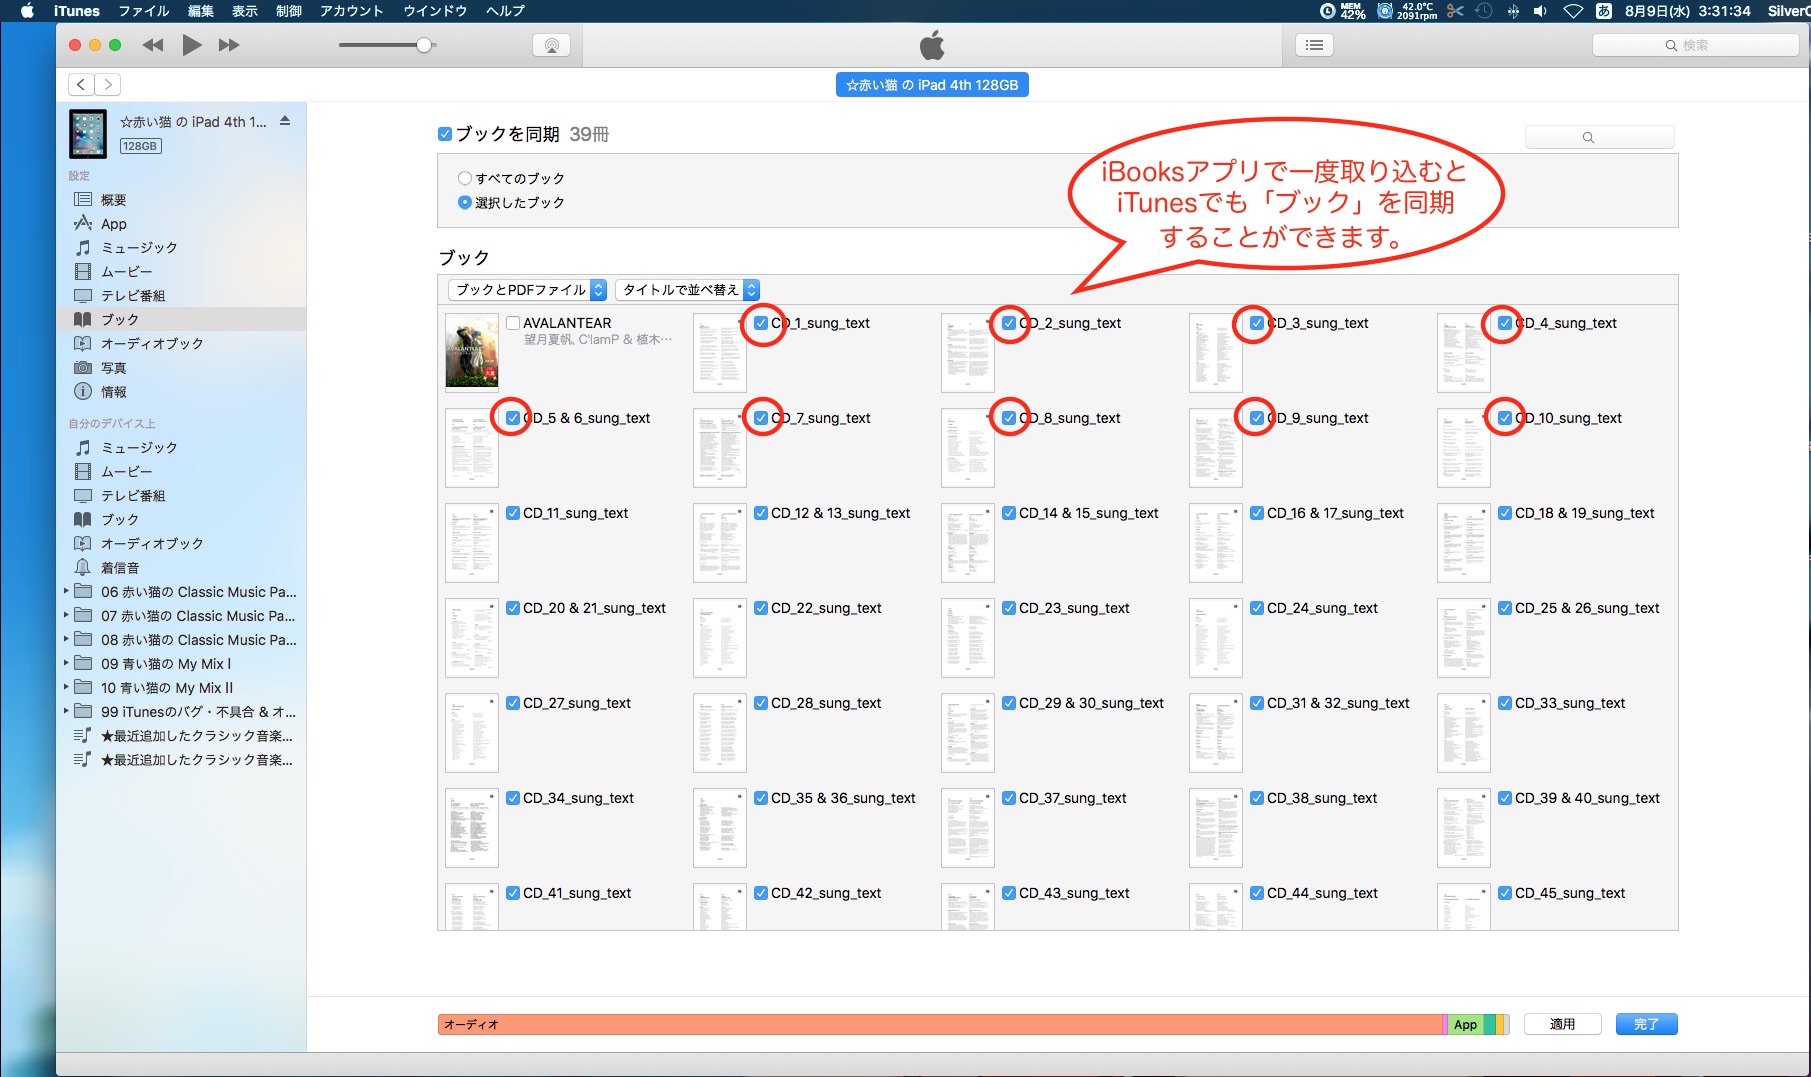Screen dimensions: 1811x1077
Task: Expand the 08 赤い猫の Classic Music folder
Action: (66, 639)
